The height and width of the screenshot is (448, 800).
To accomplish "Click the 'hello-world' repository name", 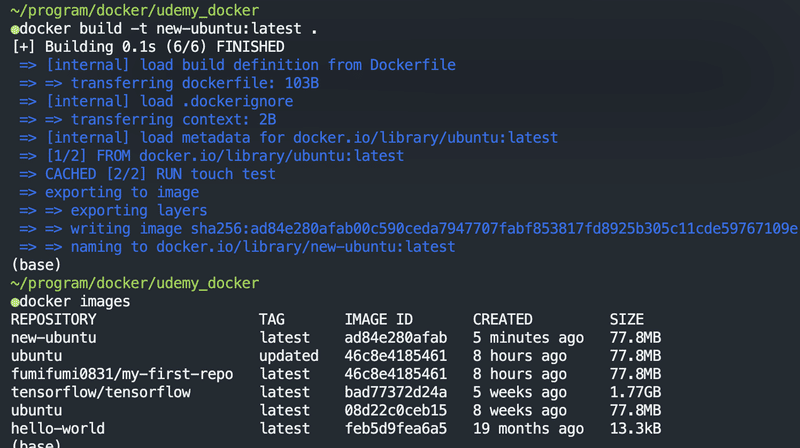I will coord(58,429).
